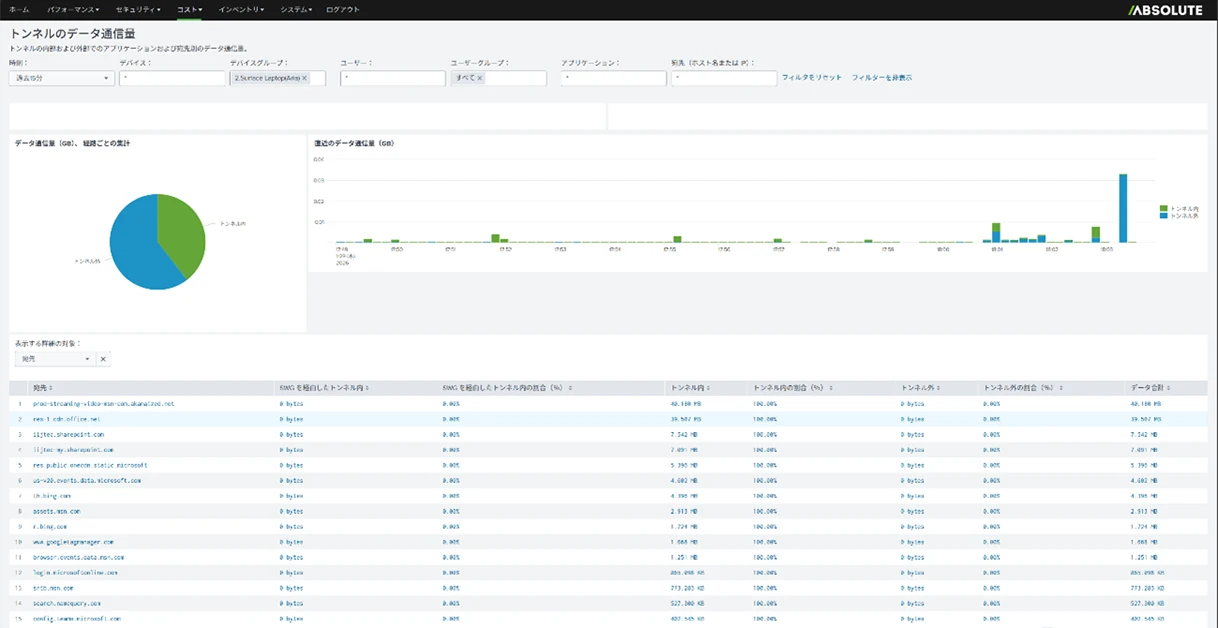Toggle トンネル内 green legend entry in bar chart

click(x=1179, y=208)
